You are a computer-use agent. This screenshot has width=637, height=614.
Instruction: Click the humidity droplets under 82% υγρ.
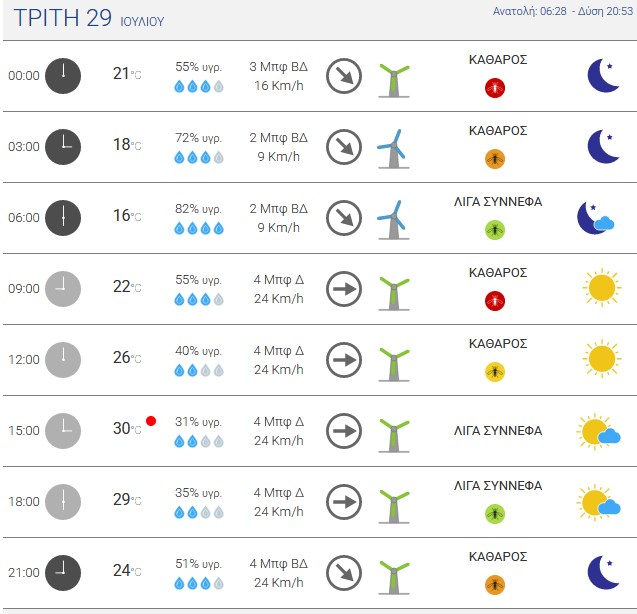coord(199,228)
